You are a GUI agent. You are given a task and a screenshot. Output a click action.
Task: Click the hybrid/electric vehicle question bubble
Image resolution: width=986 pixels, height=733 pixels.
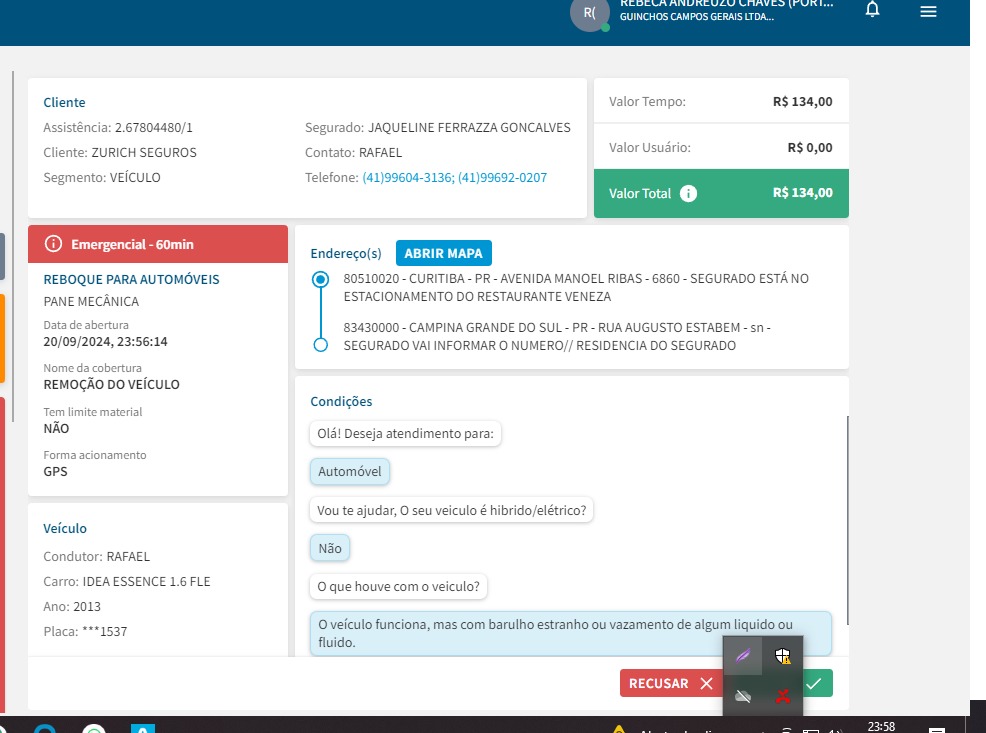click(x=451, y=510)
